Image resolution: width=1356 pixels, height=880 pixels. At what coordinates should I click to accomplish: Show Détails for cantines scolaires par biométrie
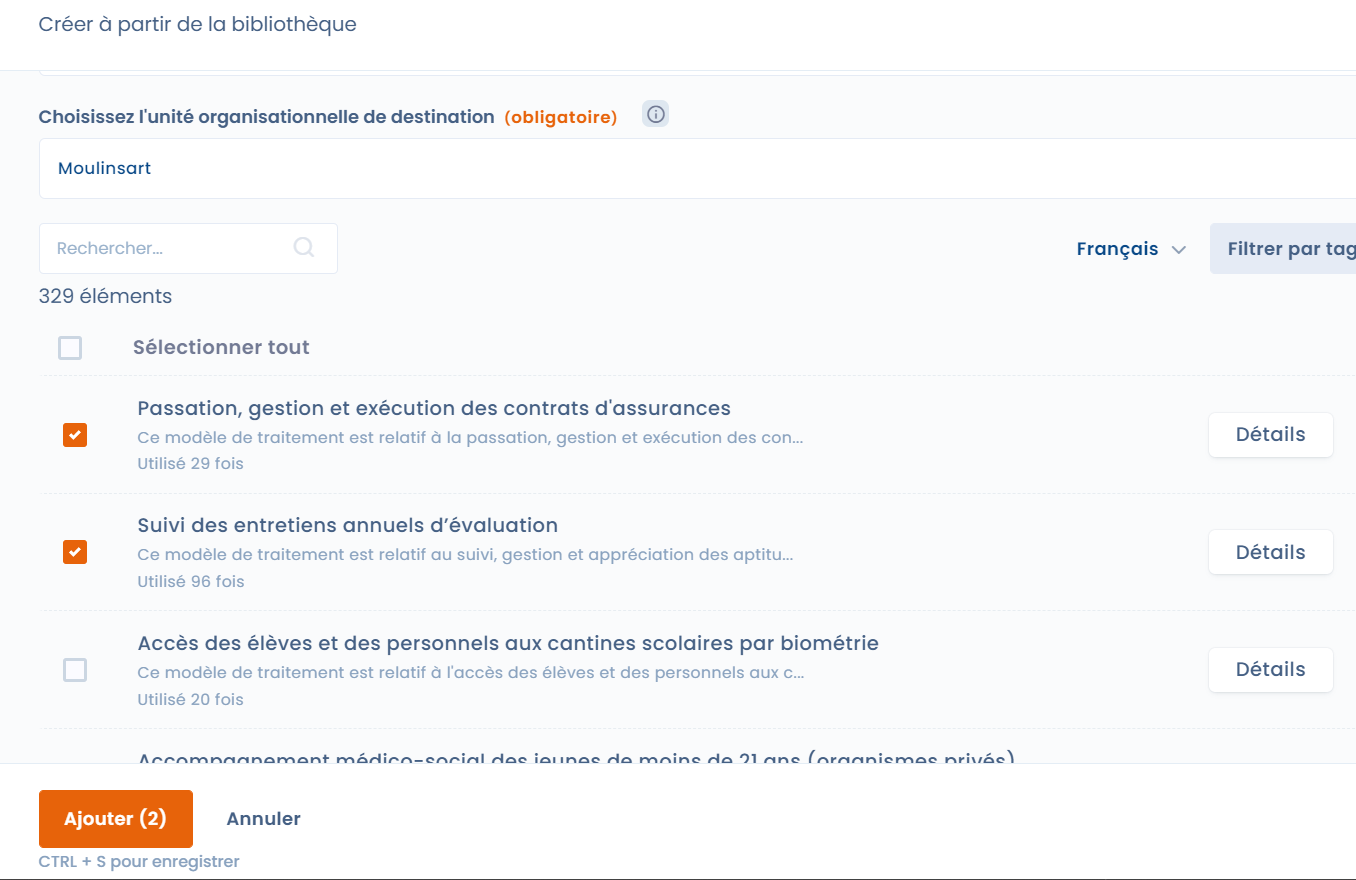point(1270,670)
